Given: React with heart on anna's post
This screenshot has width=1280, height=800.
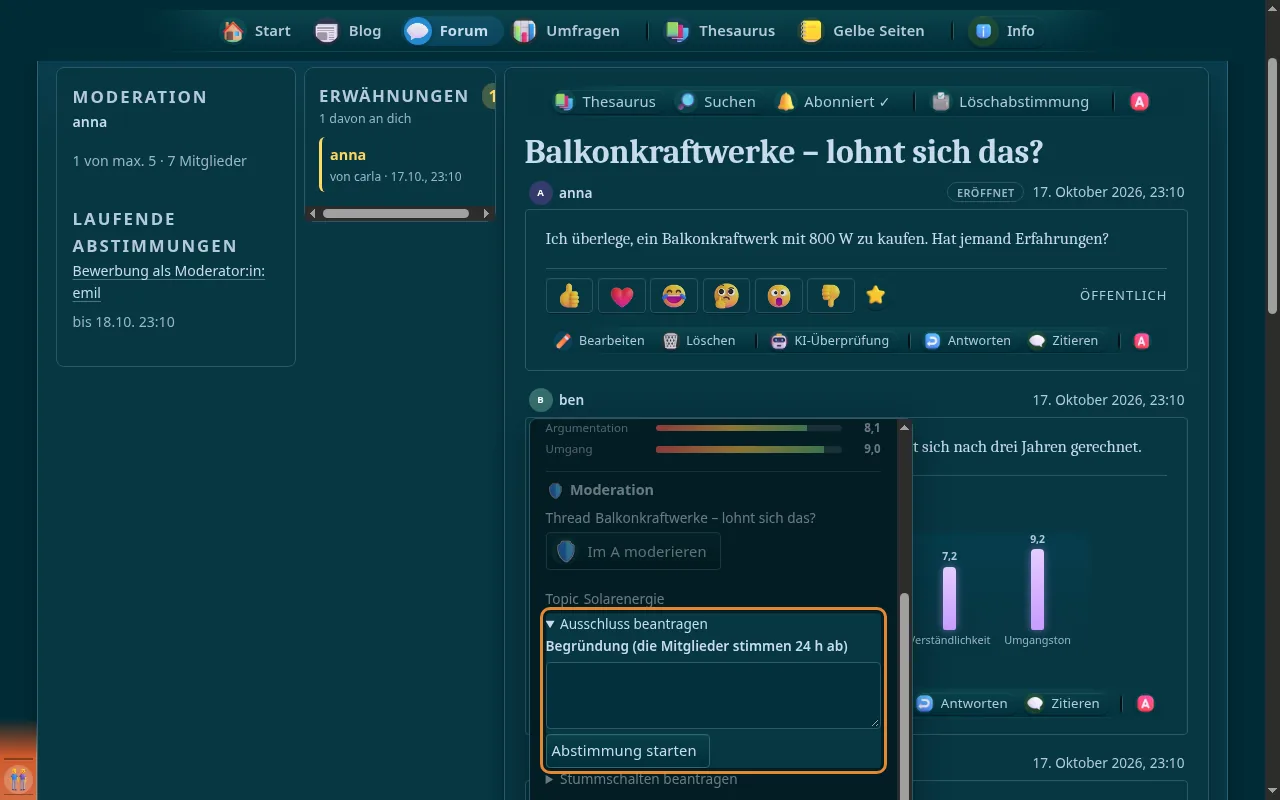Looking at the screenshot, I should pos(621,296).
